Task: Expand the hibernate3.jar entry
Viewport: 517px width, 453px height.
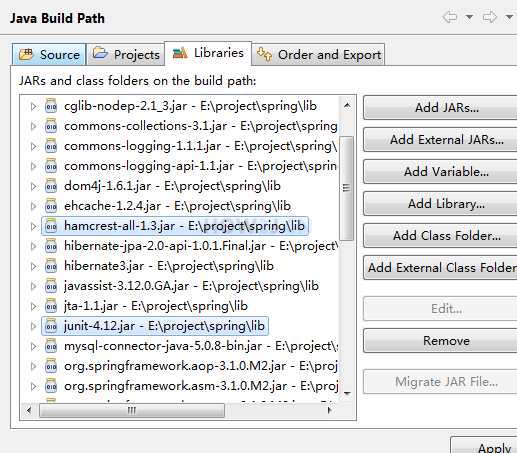Action: [33, 266]
